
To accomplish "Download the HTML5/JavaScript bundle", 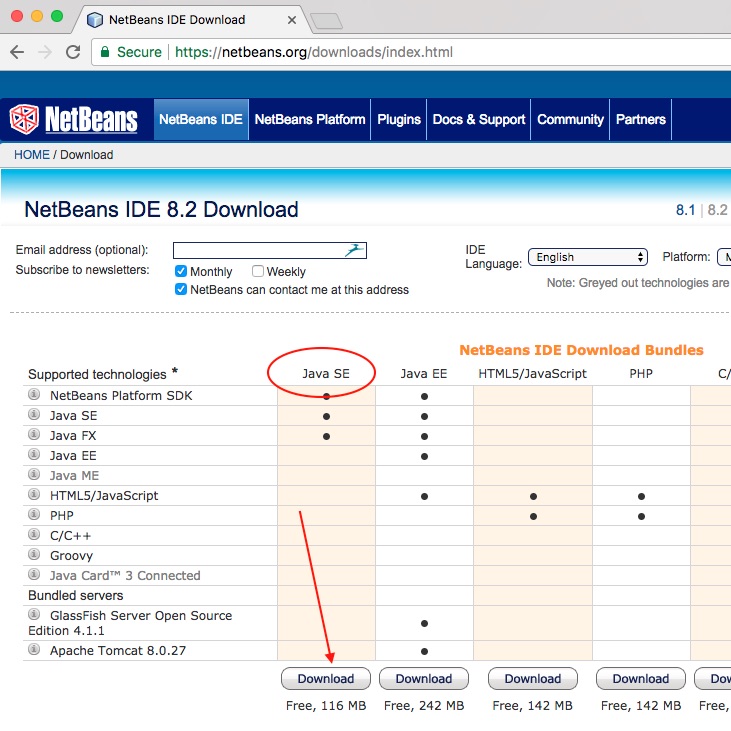I will click(533, 679).
